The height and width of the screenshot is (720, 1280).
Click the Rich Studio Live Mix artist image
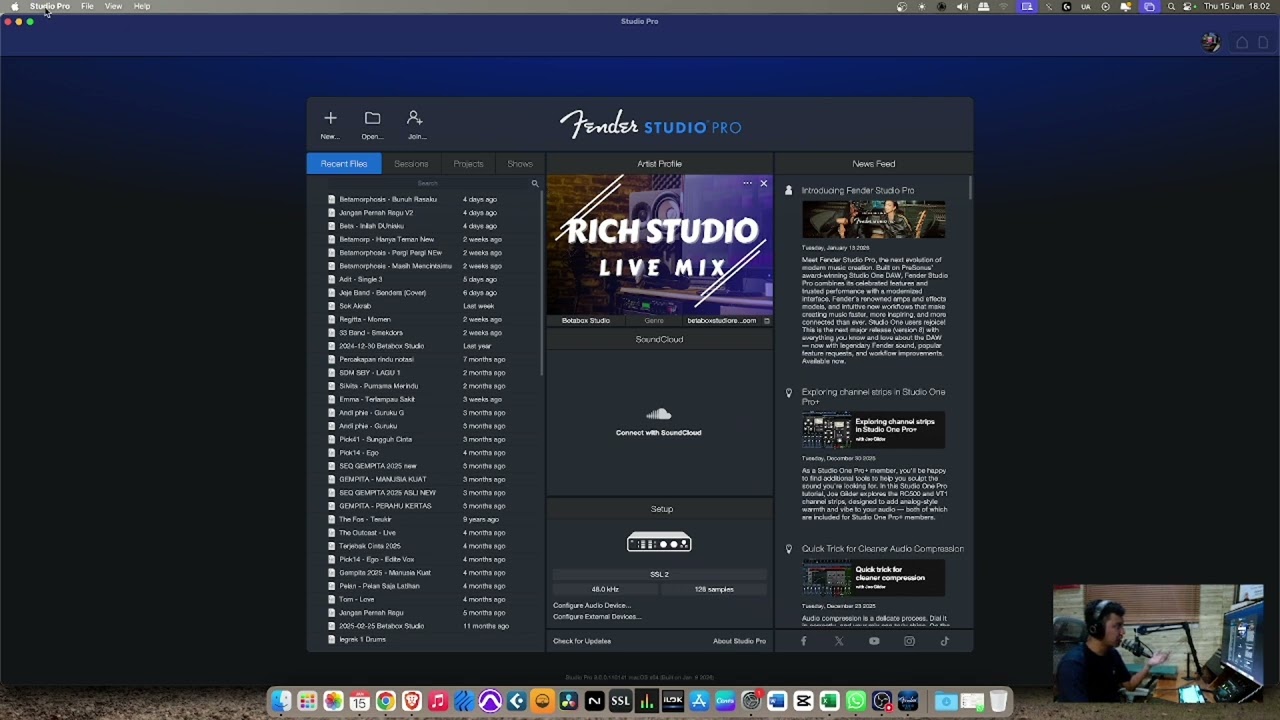659,245
